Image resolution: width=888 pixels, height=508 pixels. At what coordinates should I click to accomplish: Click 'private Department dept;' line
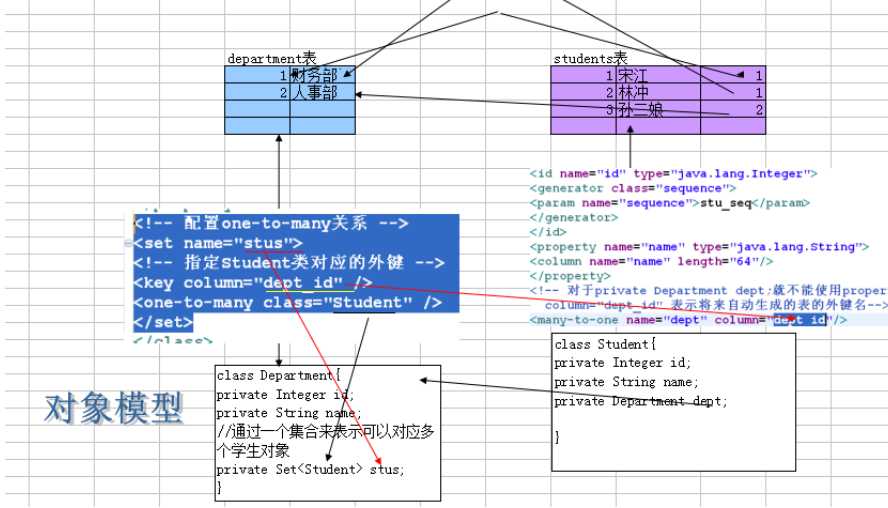(641, 401)
